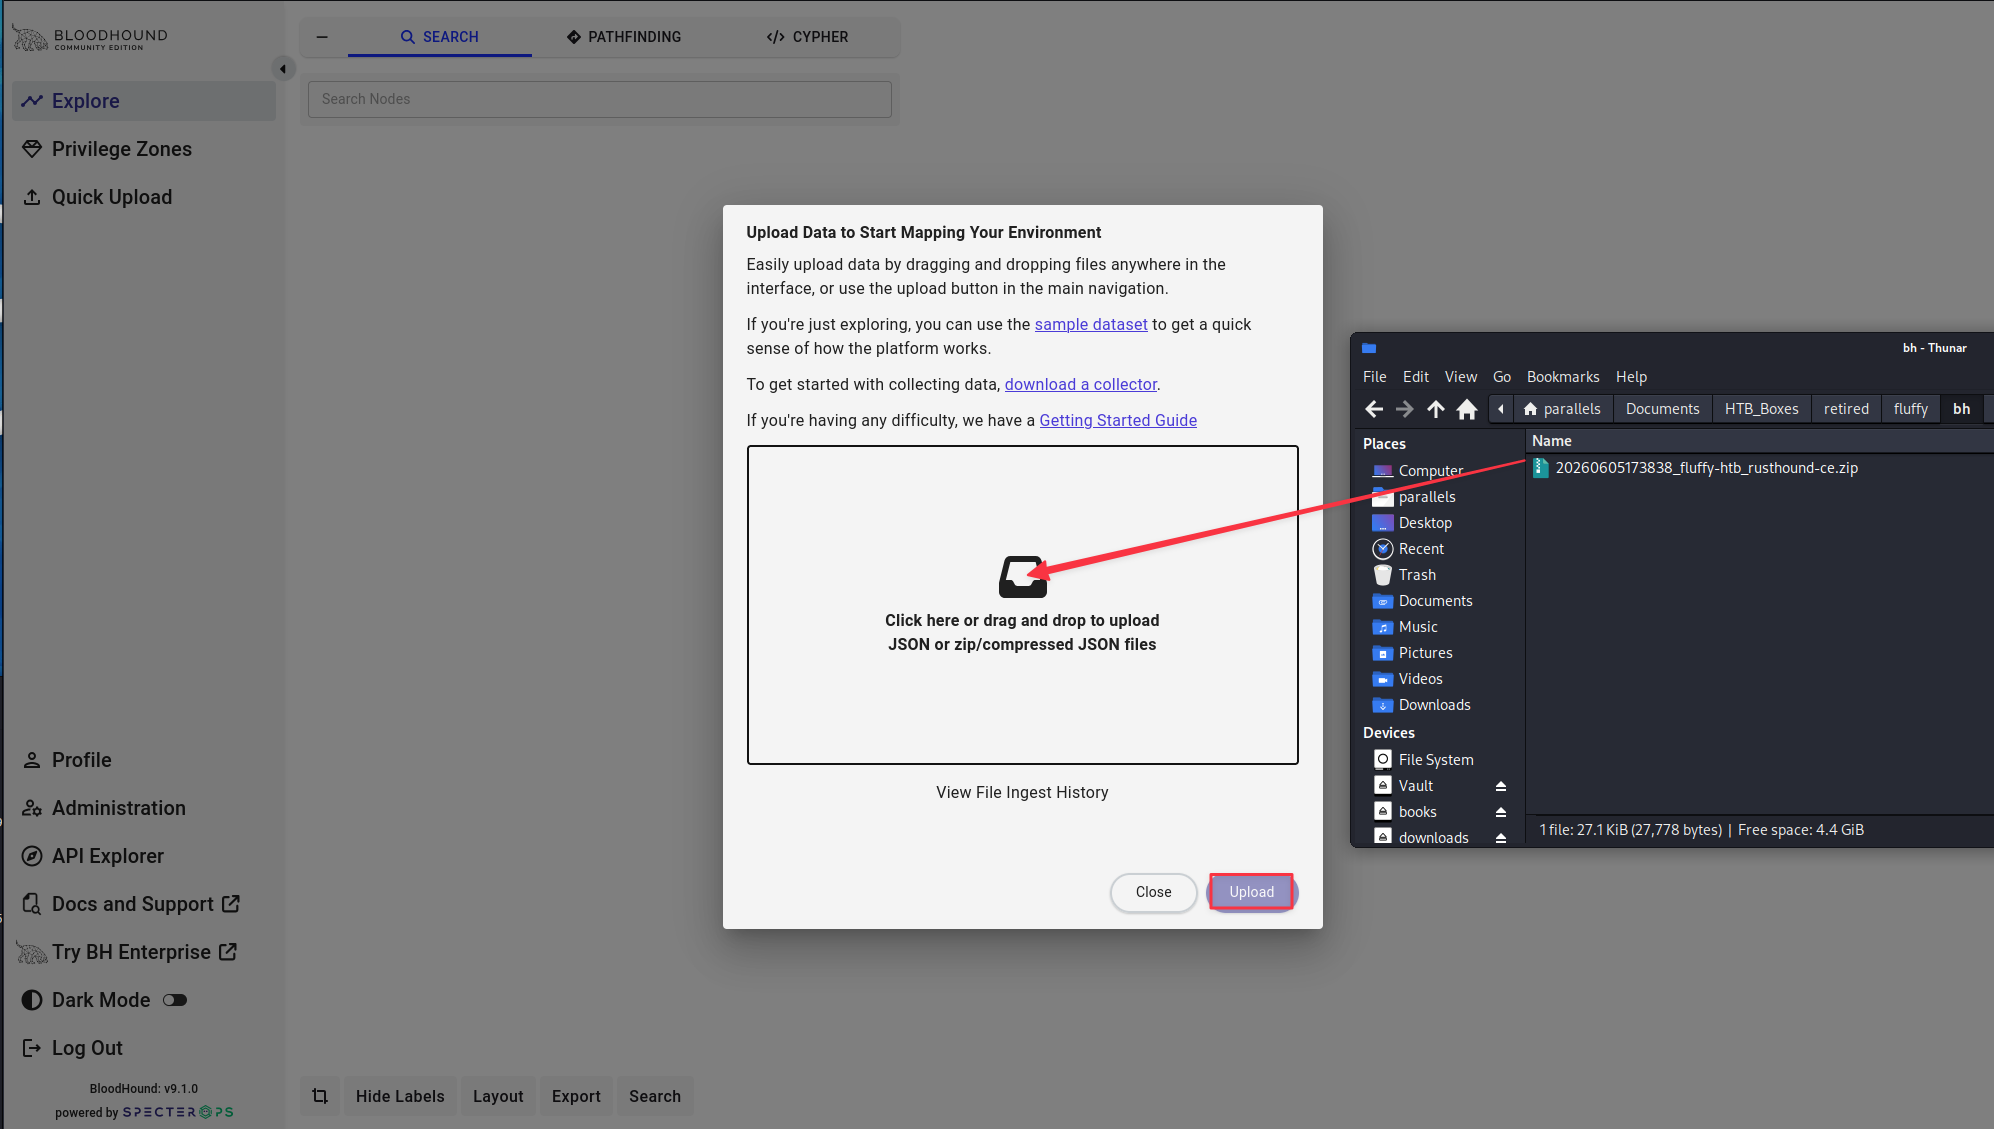Sort Thunar files by Name column

pos(1760,441)
